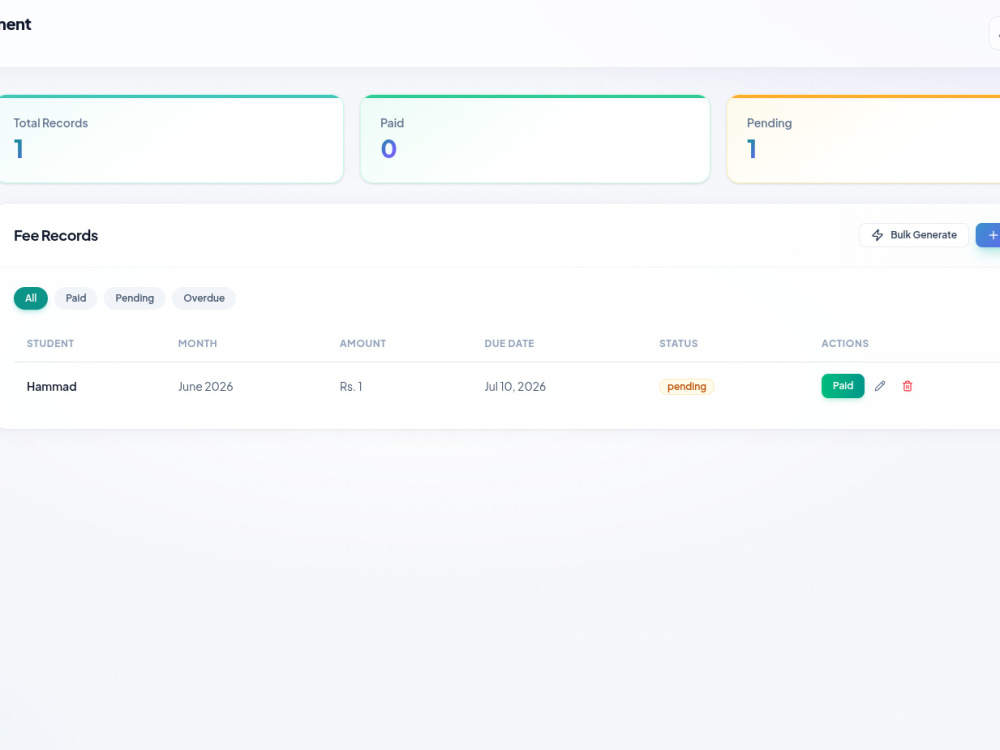Click the Fee Records heading

[56, 235]
